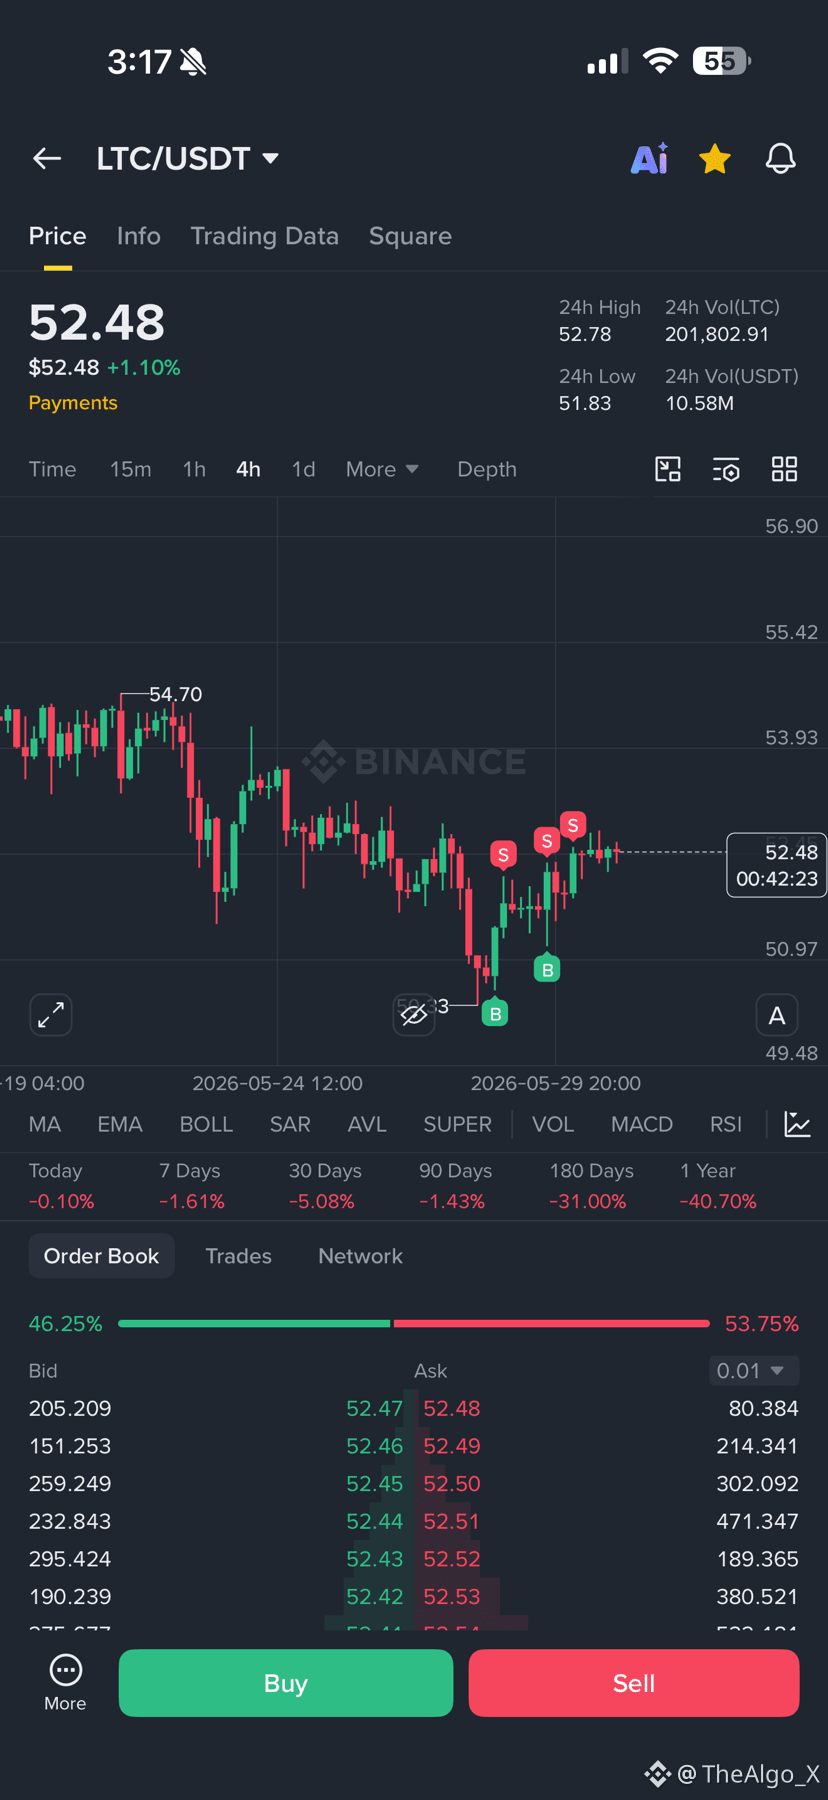Tap ask price 52.48 in order book
828x1800 pixels.
tap(452, 1408)
